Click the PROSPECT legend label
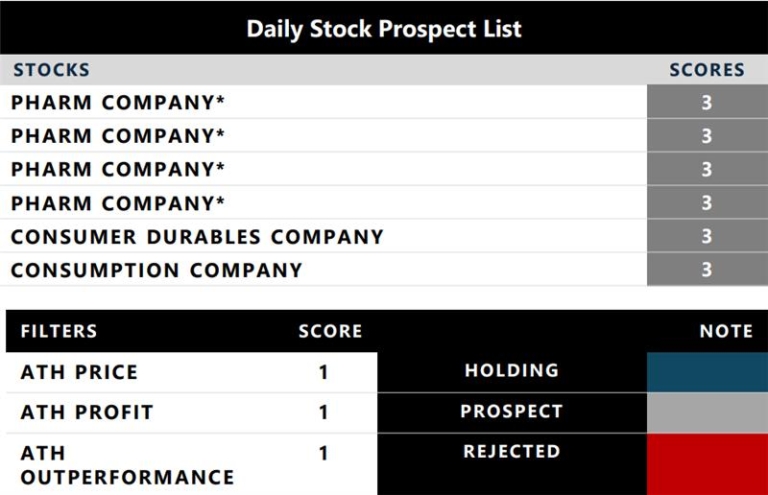The height and width of the screenshot is (495, 768). point(511,412)
